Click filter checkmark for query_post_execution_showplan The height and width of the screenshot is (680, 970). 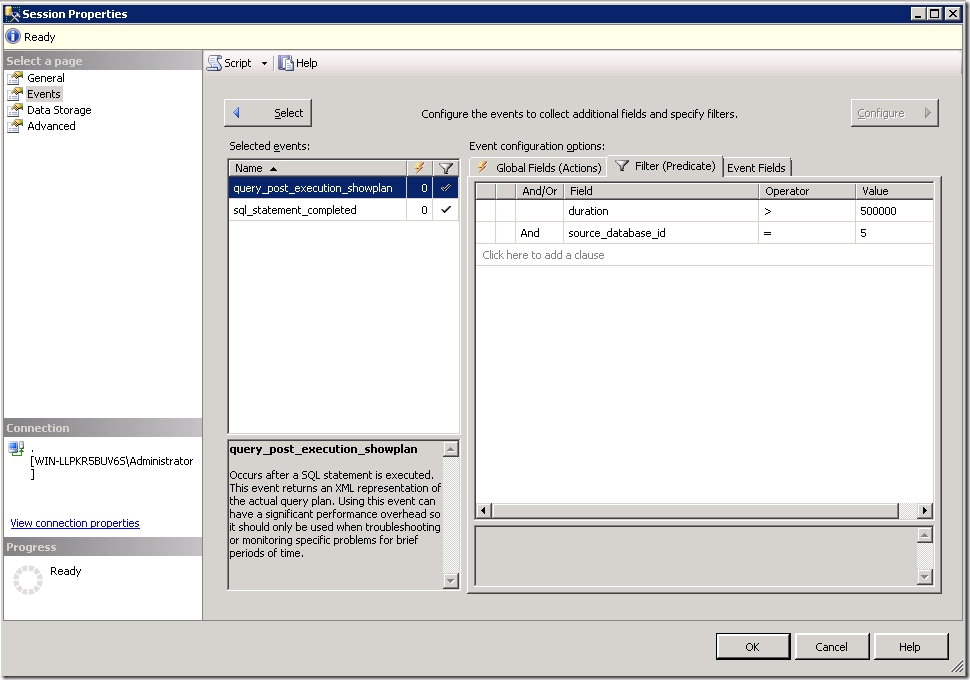point(445,188)
